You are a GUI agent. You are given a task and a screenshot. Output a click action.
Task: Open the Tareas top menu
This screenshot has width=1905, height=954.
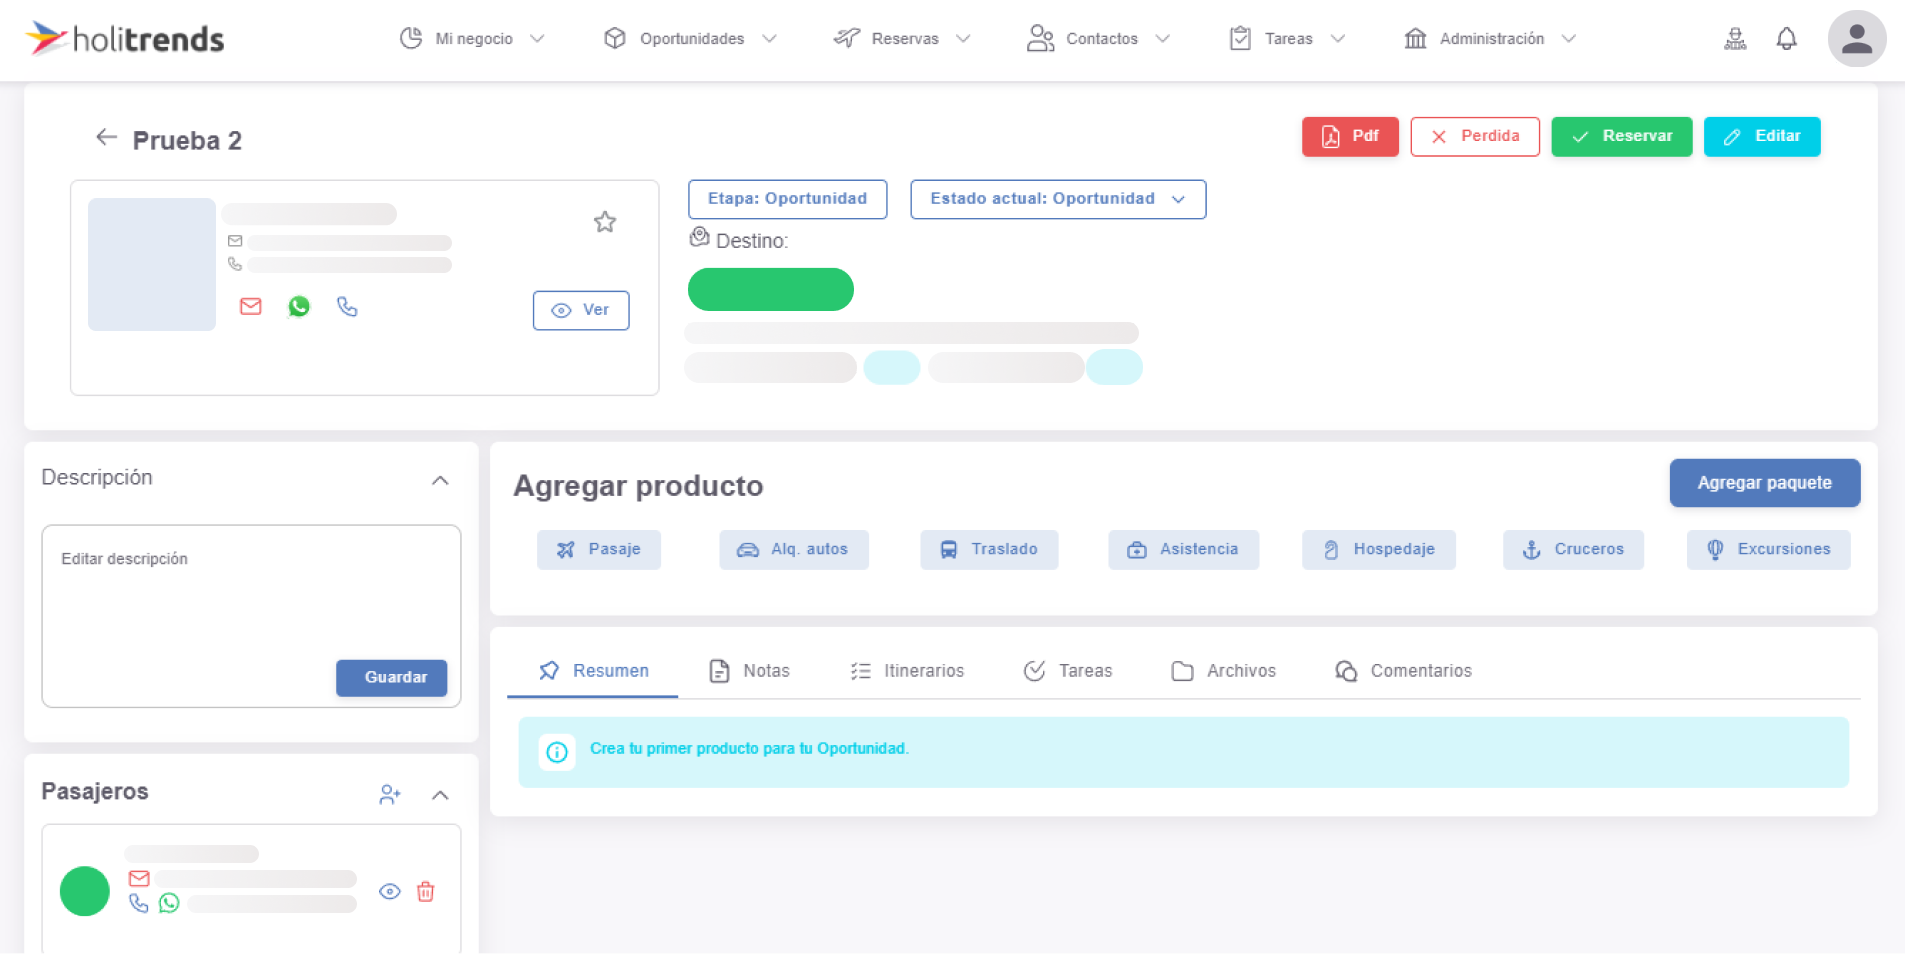coord(1287,39)
